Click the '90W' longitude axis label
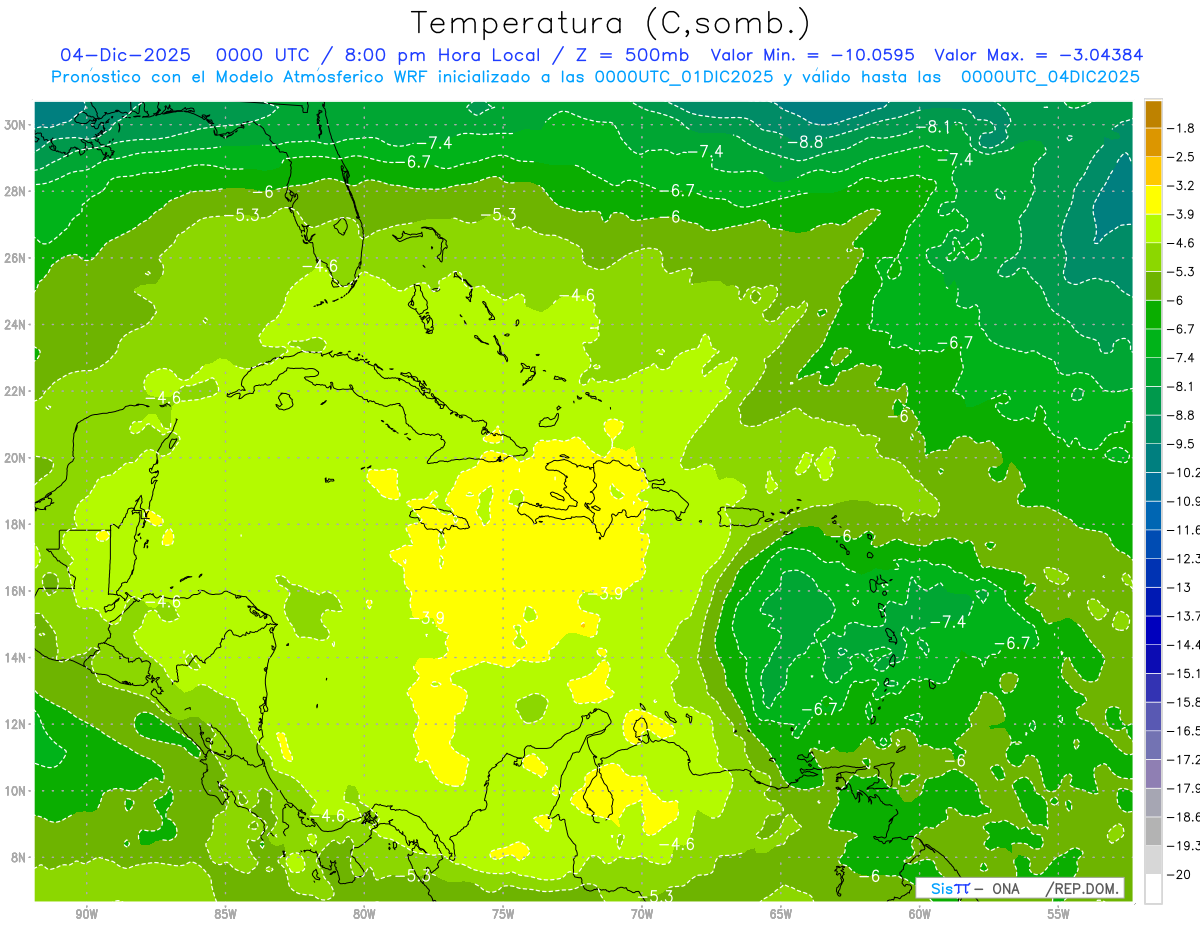This screenshot has width=1200, height=927. pos(87,914)
